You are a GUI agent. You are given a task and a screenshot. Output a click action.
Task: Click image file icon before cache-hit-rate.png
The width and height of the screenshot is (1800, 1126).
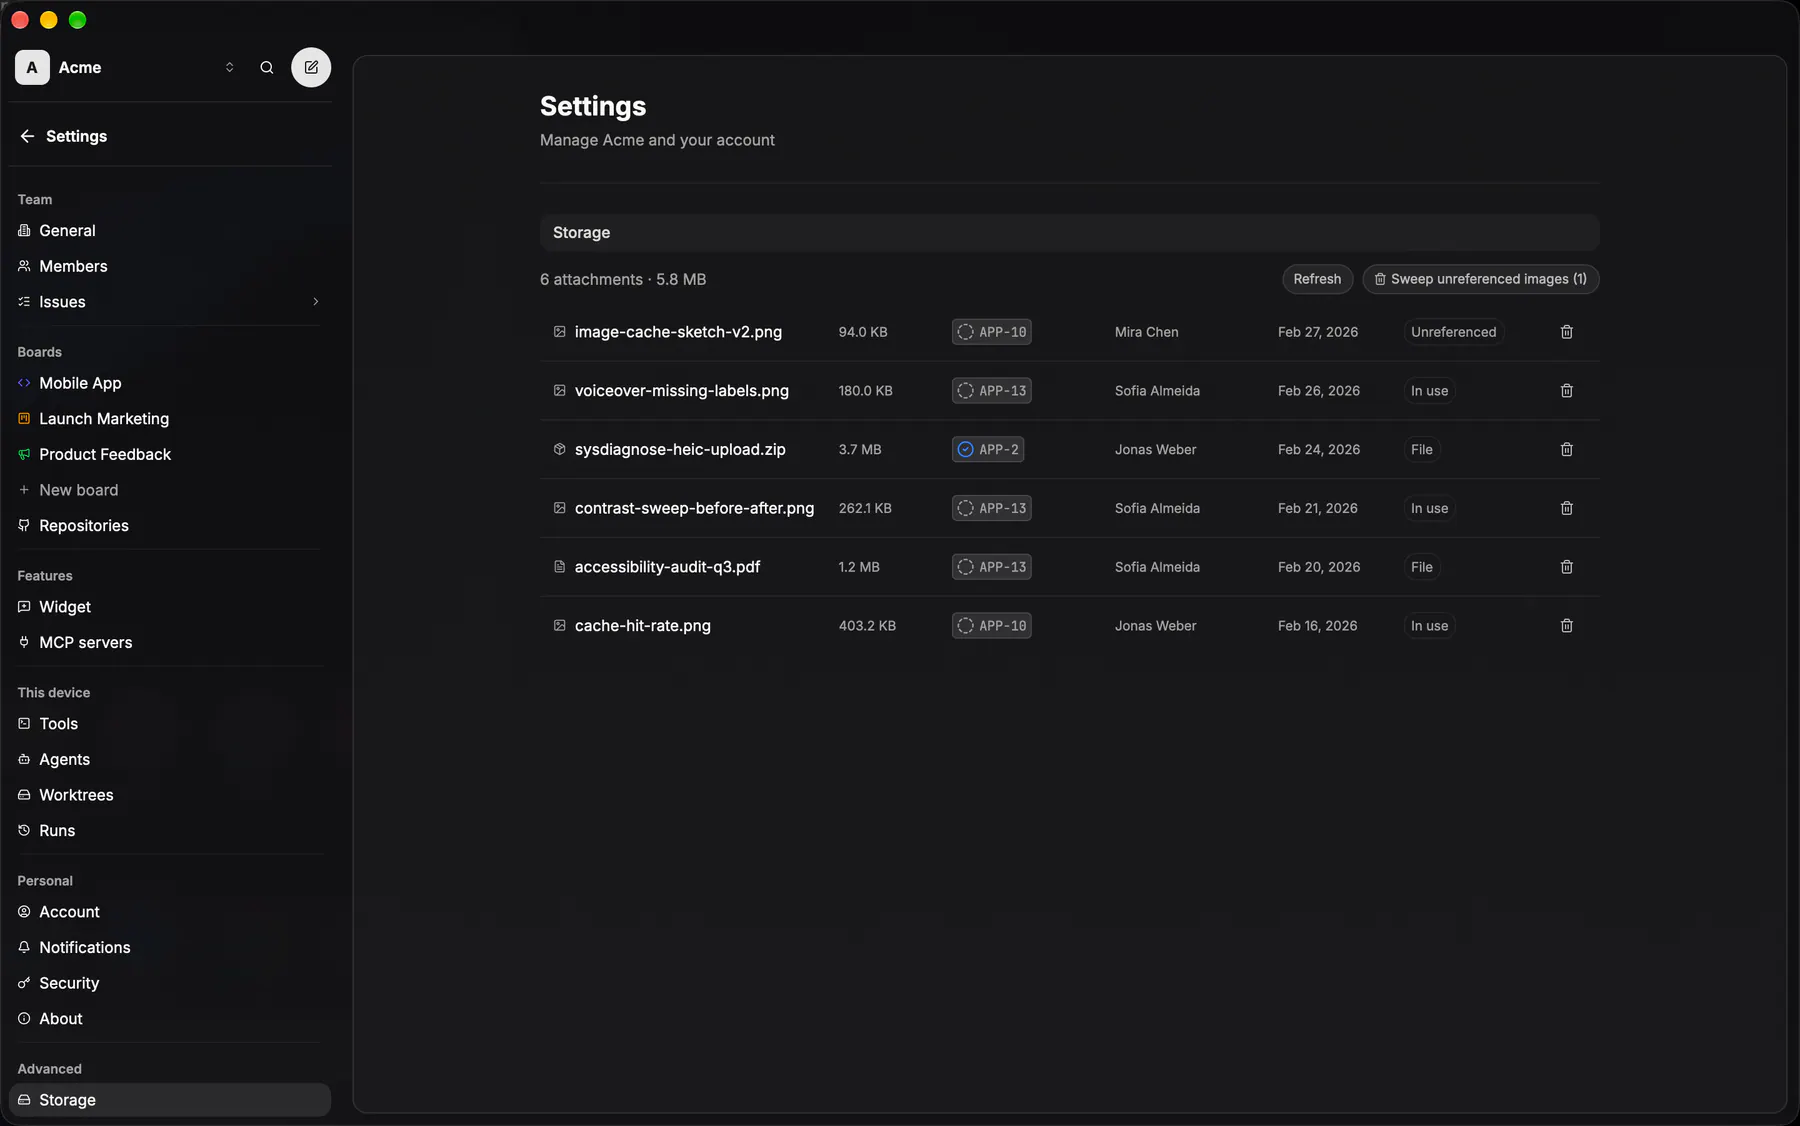(560, 626)
